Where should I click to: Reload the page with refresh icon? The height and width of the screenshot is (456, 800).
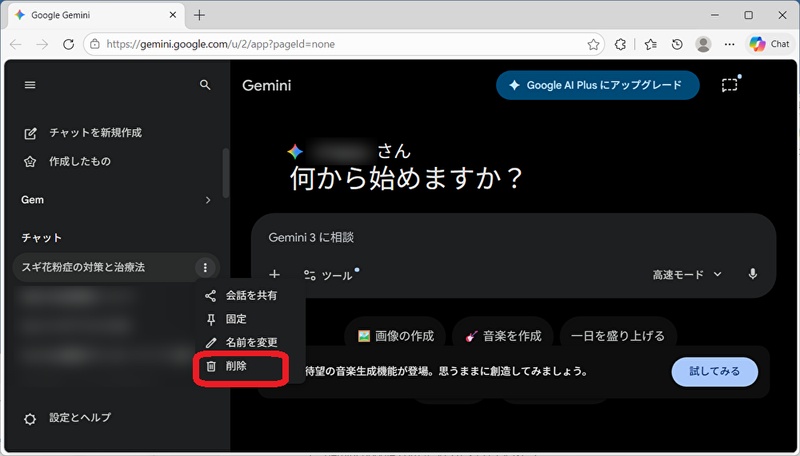point(68,44)
